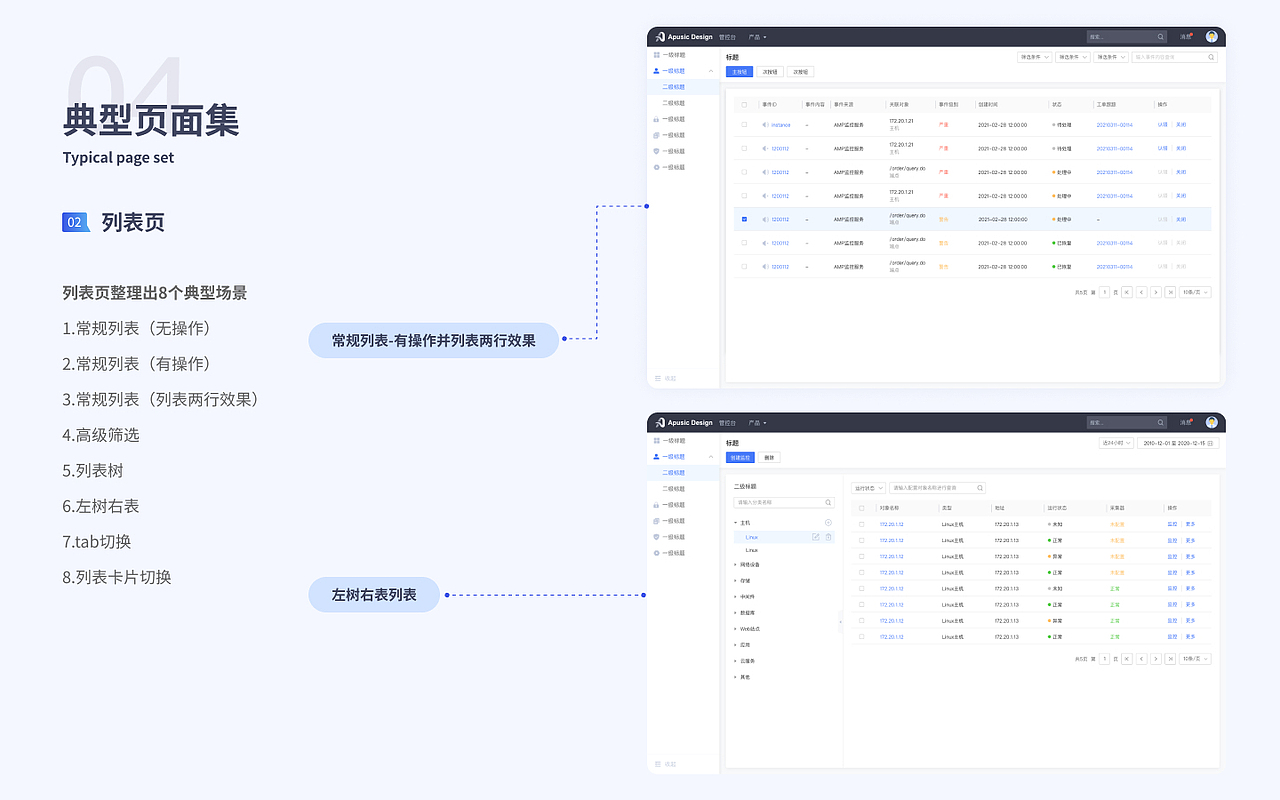Open the 产品 dropdown in the event list window header

click(757, 37)
